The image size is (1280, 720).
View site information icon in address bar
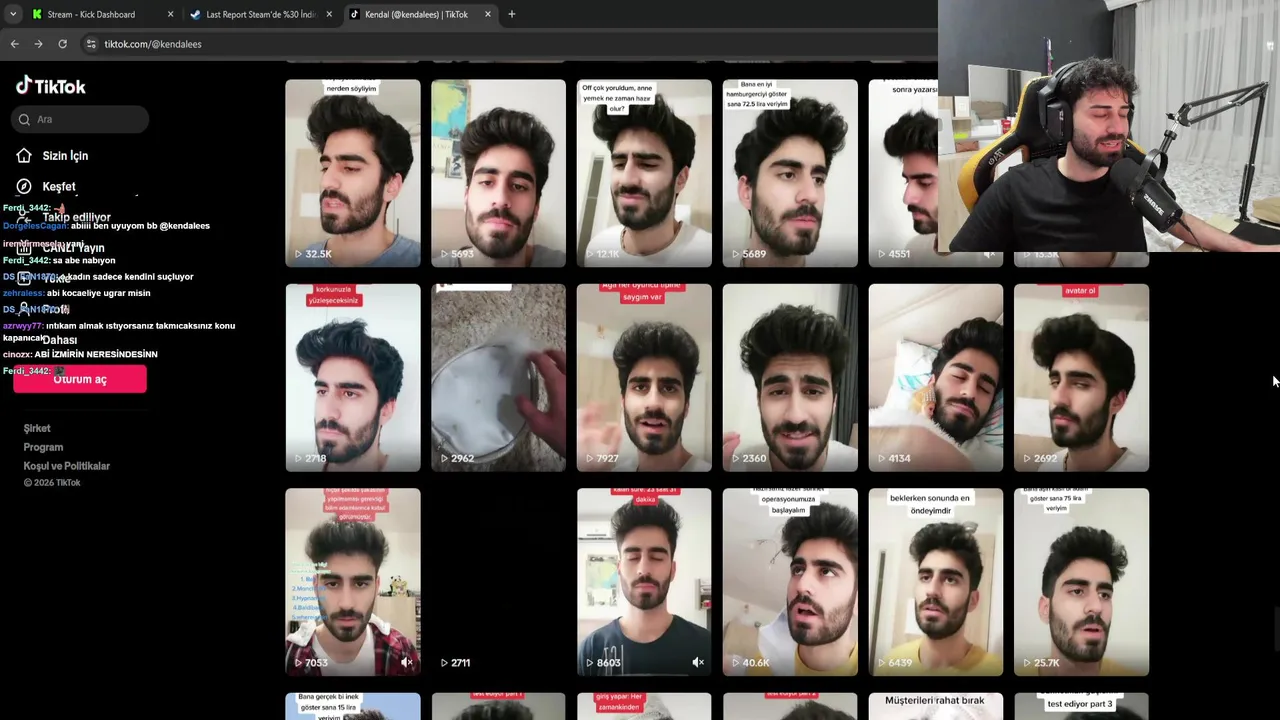[x=91, y=44]
